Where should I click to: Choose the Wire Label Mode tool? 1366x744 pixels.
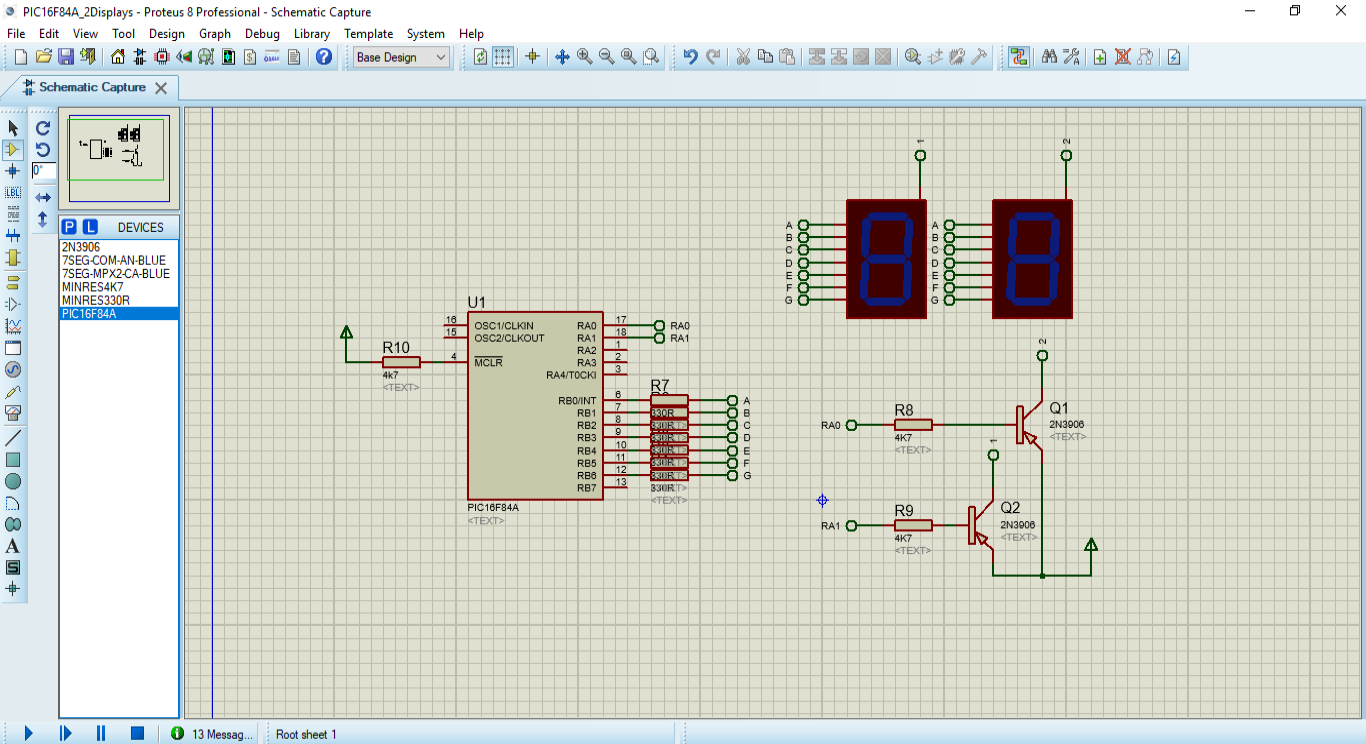tap(13, 193)
